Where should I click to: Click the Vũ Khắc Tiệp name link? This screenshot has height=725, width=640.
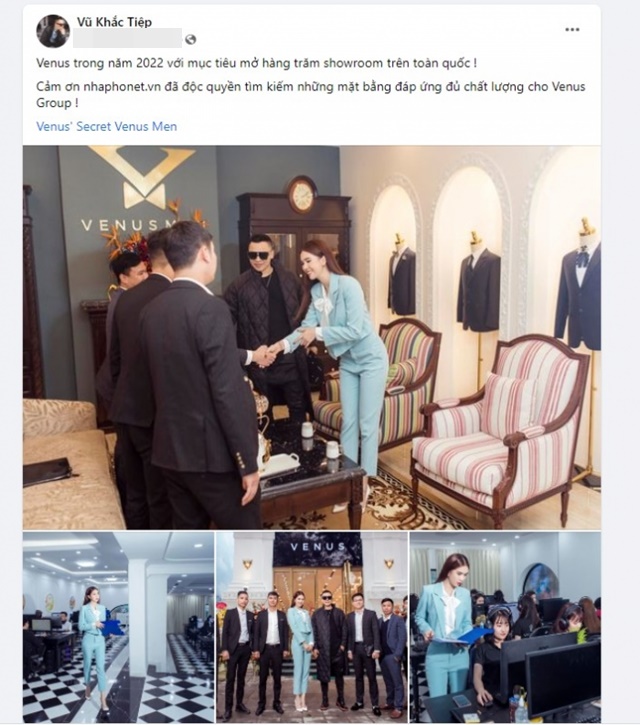(114, 22)
